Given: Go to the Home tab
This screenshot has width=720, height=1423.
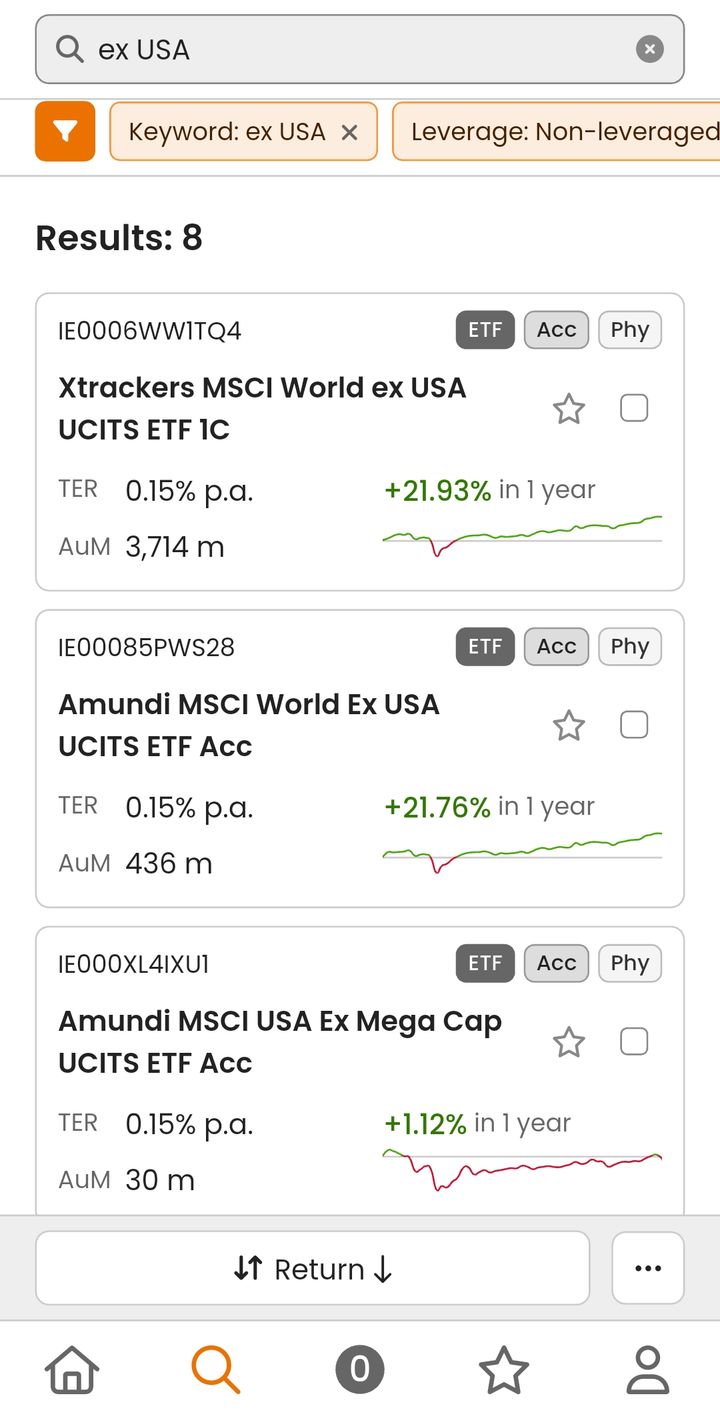Looking at the screenshot, I should pyautogui.click(x=72, y=1370).
